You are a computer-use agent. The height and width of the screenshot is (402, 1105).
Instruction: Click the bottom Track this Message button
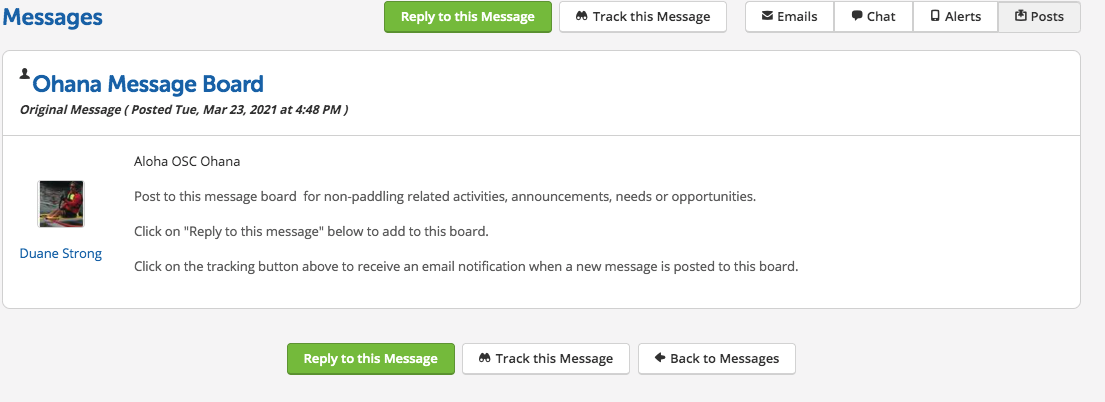click(545, 359)
